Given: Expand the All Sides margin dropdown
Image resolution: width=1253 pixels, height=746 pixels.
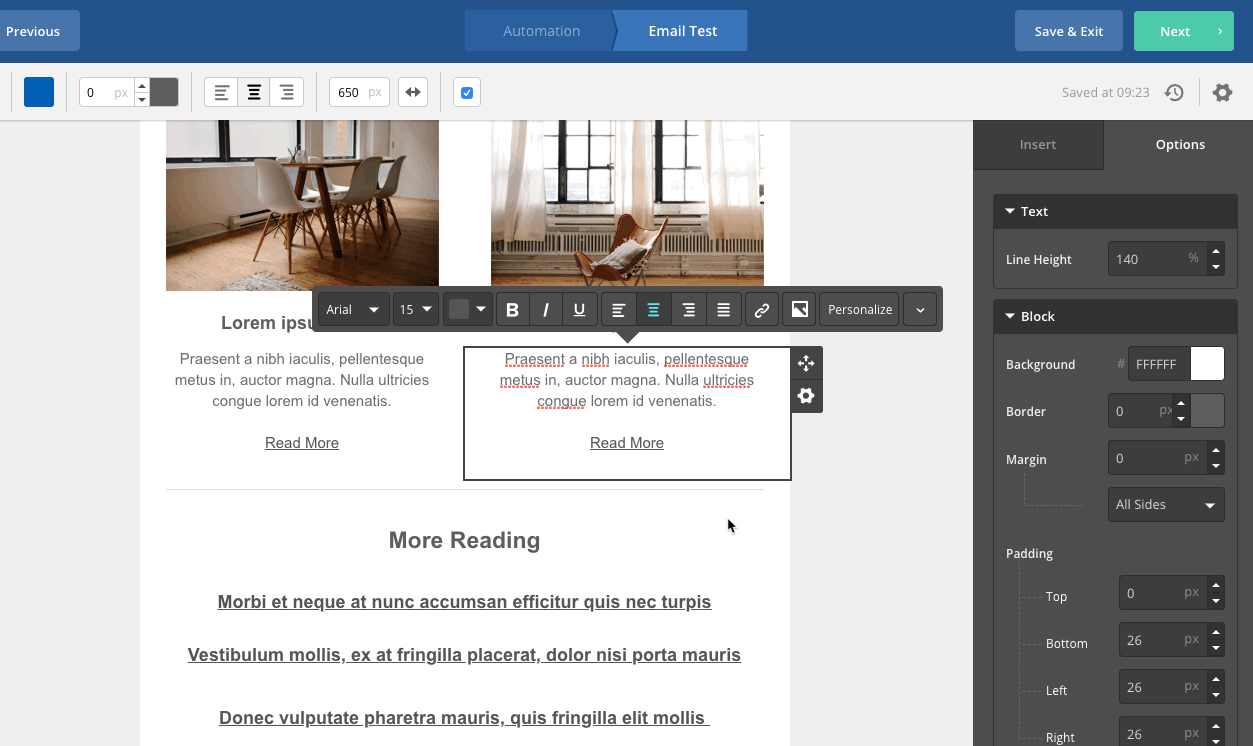Looking at the screenshot, I should pos(1166,504).
